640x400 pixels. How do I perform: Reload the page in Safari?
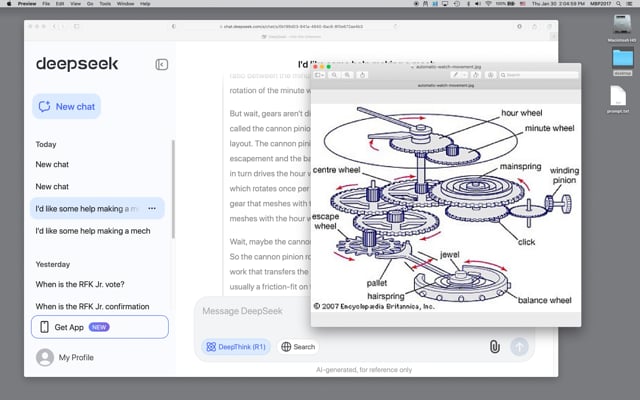[x=395, y=27]
